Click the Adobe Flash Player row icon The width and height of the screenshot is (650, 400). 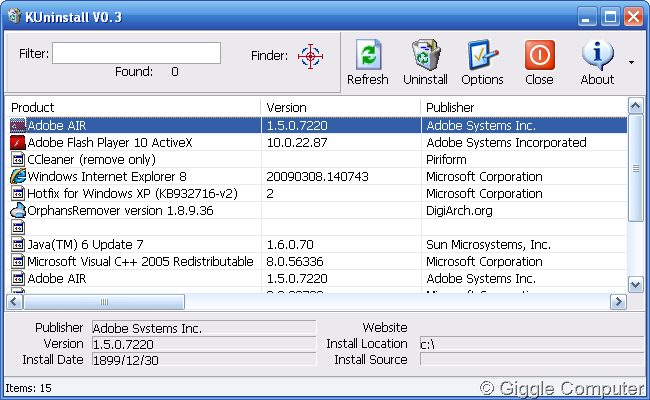click(x=17, y=143)
